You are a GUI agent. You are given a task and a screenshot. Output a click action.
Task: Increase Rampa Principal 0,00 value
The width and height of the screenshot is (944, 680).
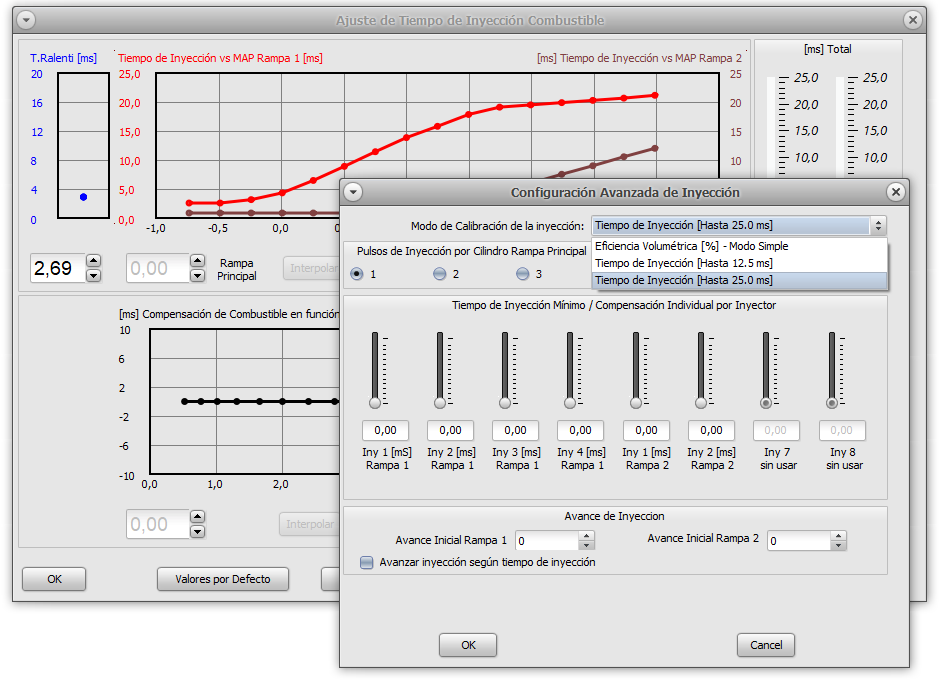[197, 261]
